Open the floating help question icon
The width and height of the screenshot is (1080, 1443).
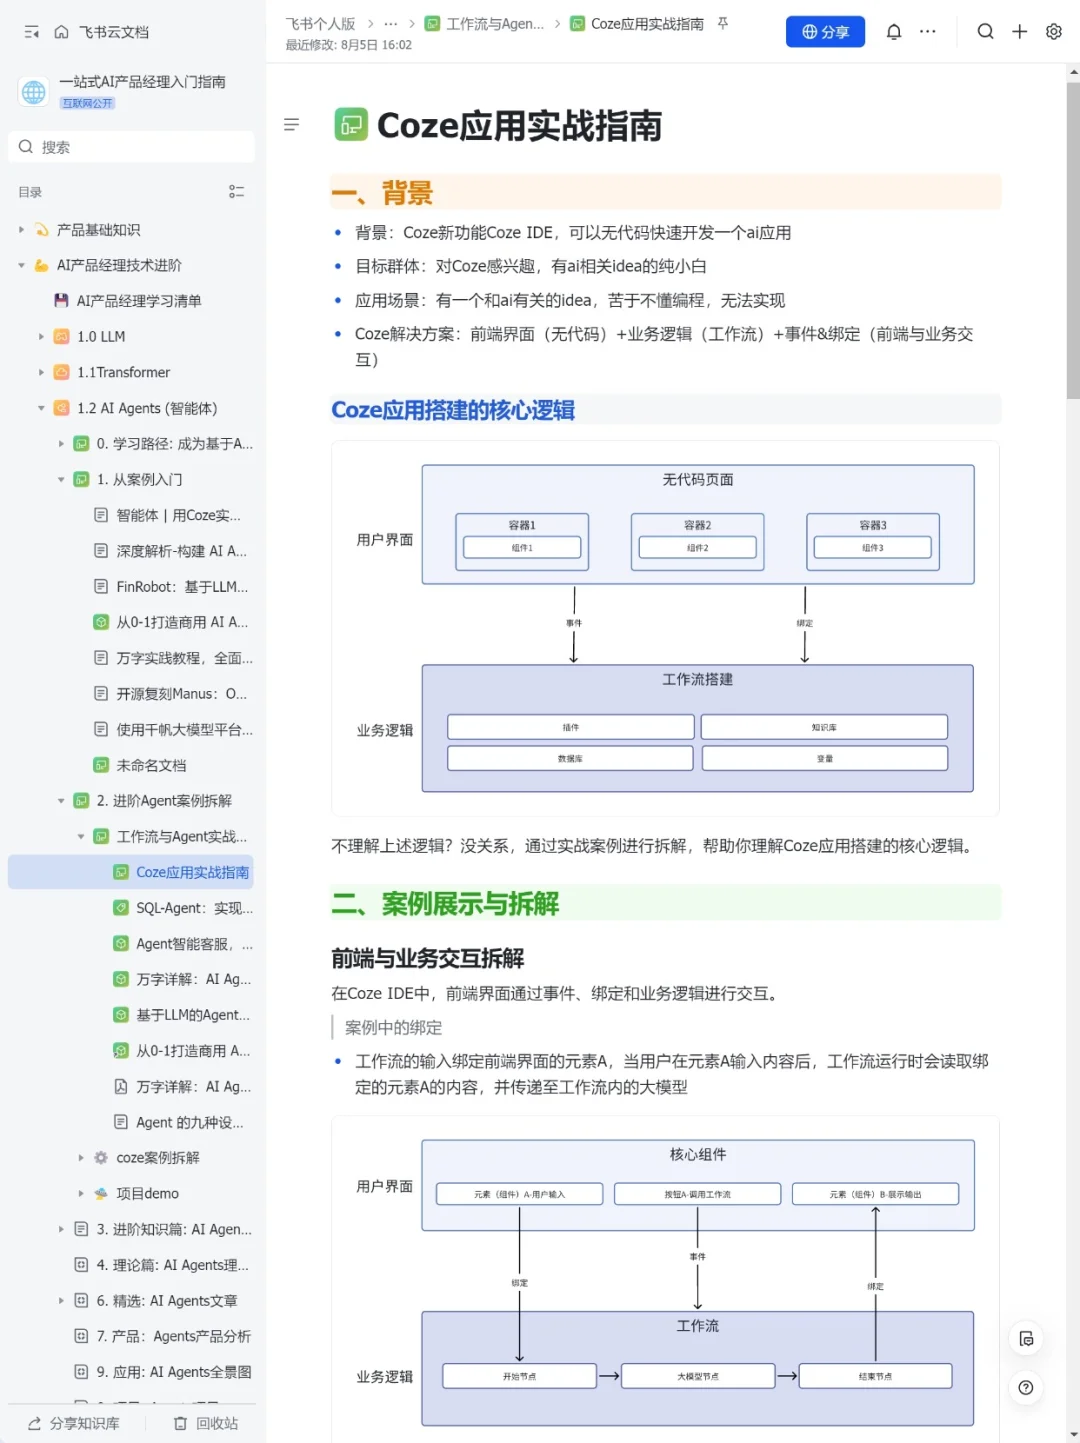(1026, 1388)
